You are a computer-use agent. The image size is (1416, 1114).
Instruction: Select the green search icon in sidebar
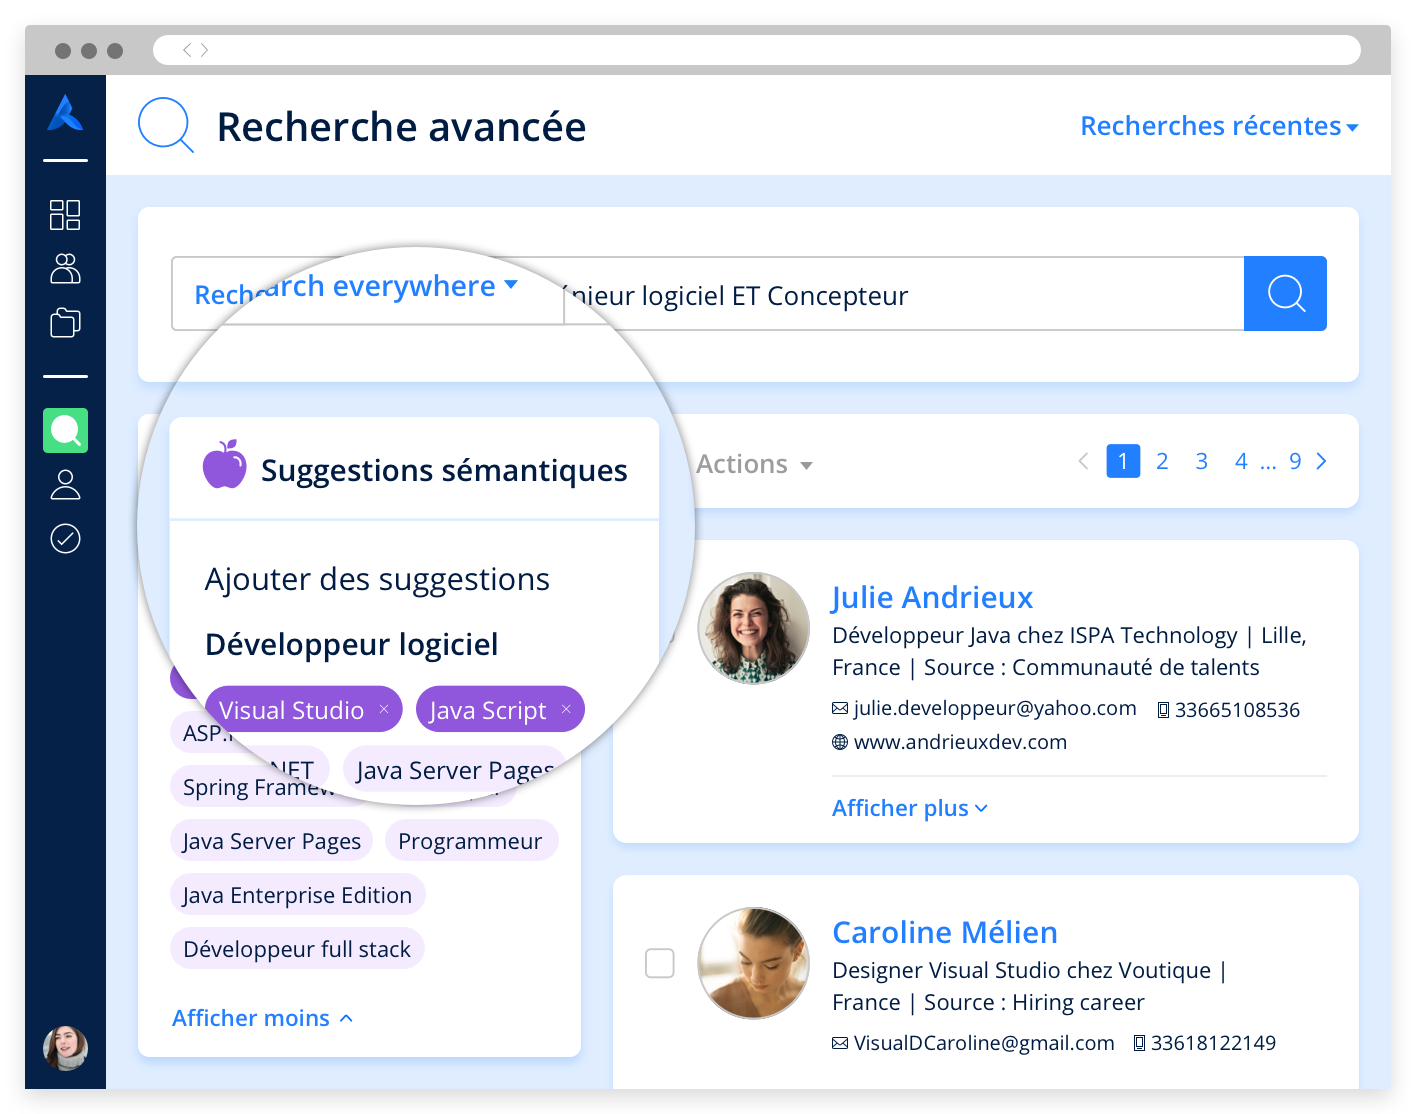tap(65, 431)
